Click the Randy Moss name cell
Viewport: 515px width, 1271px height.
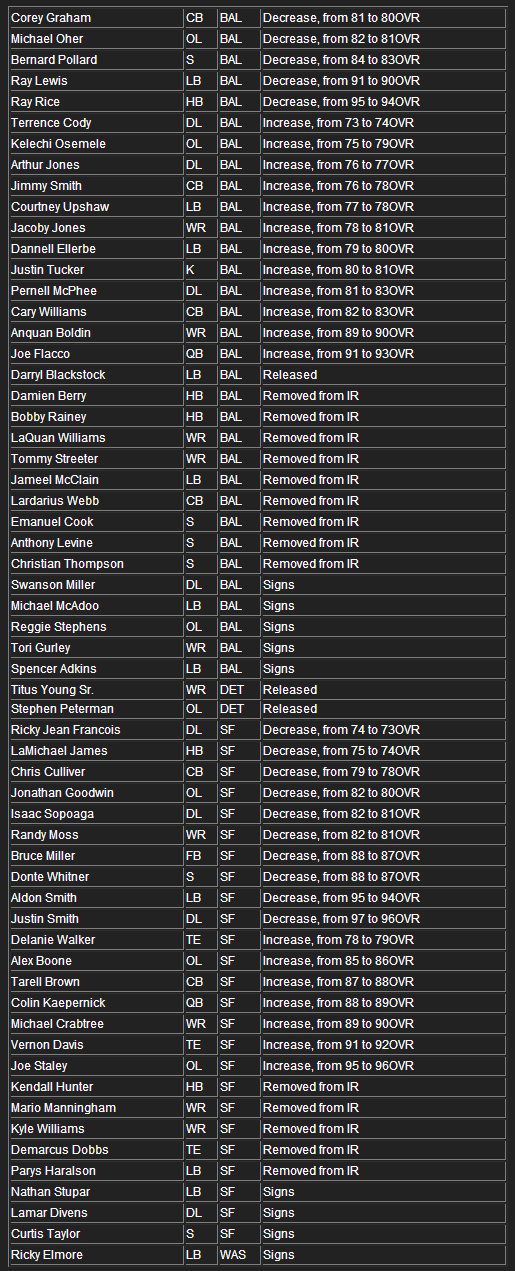[95, 835]
